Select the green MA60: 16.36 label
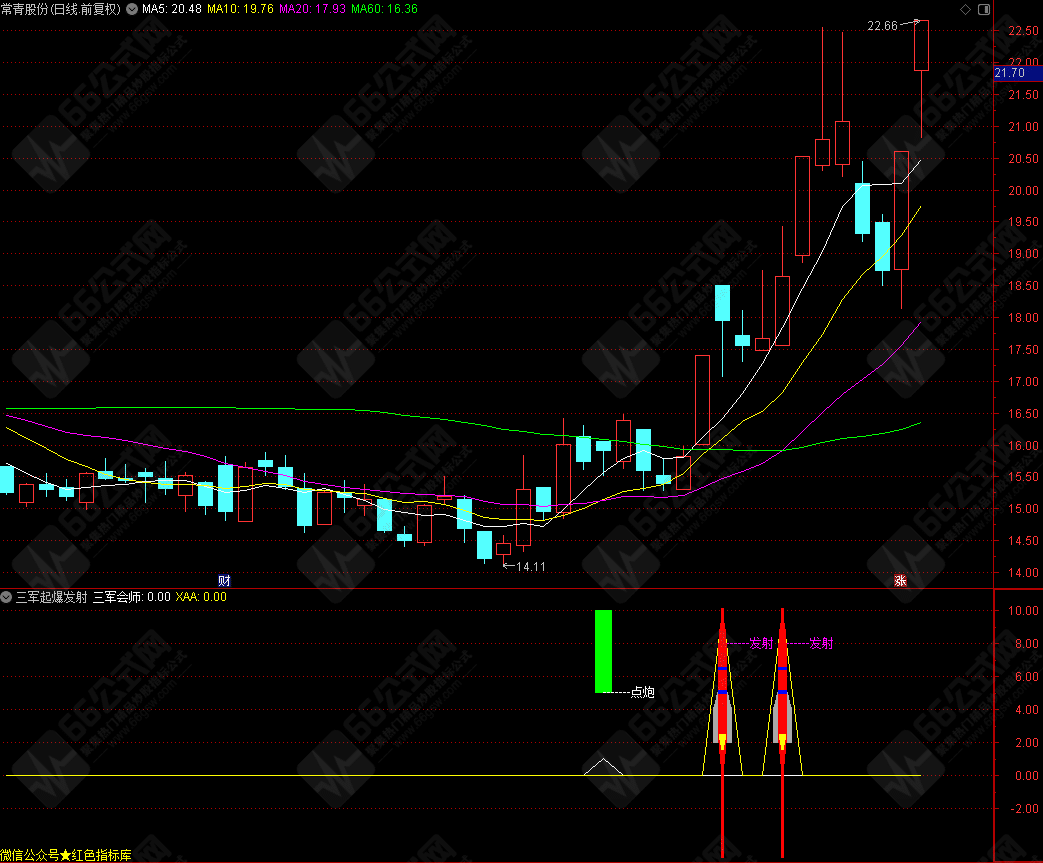The width and height of the screenshot is (1043, 863). point(384,9)
